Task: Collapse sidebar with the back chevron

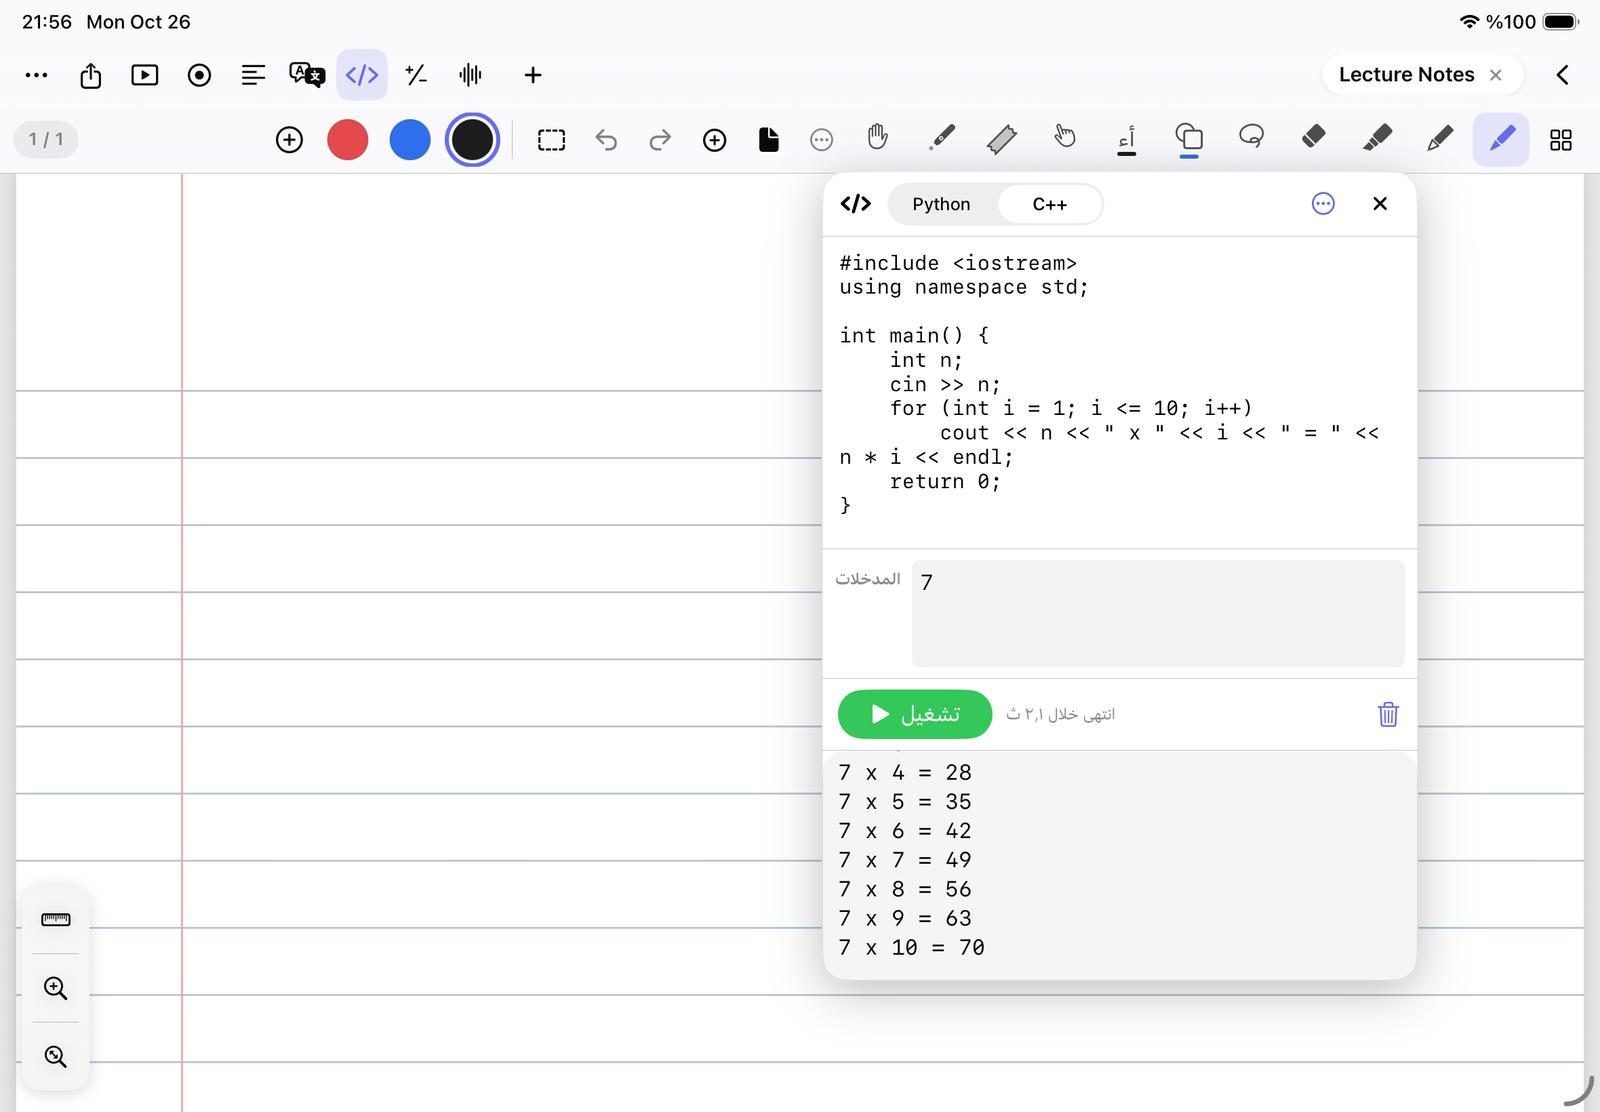Action: coord(1562,75)
